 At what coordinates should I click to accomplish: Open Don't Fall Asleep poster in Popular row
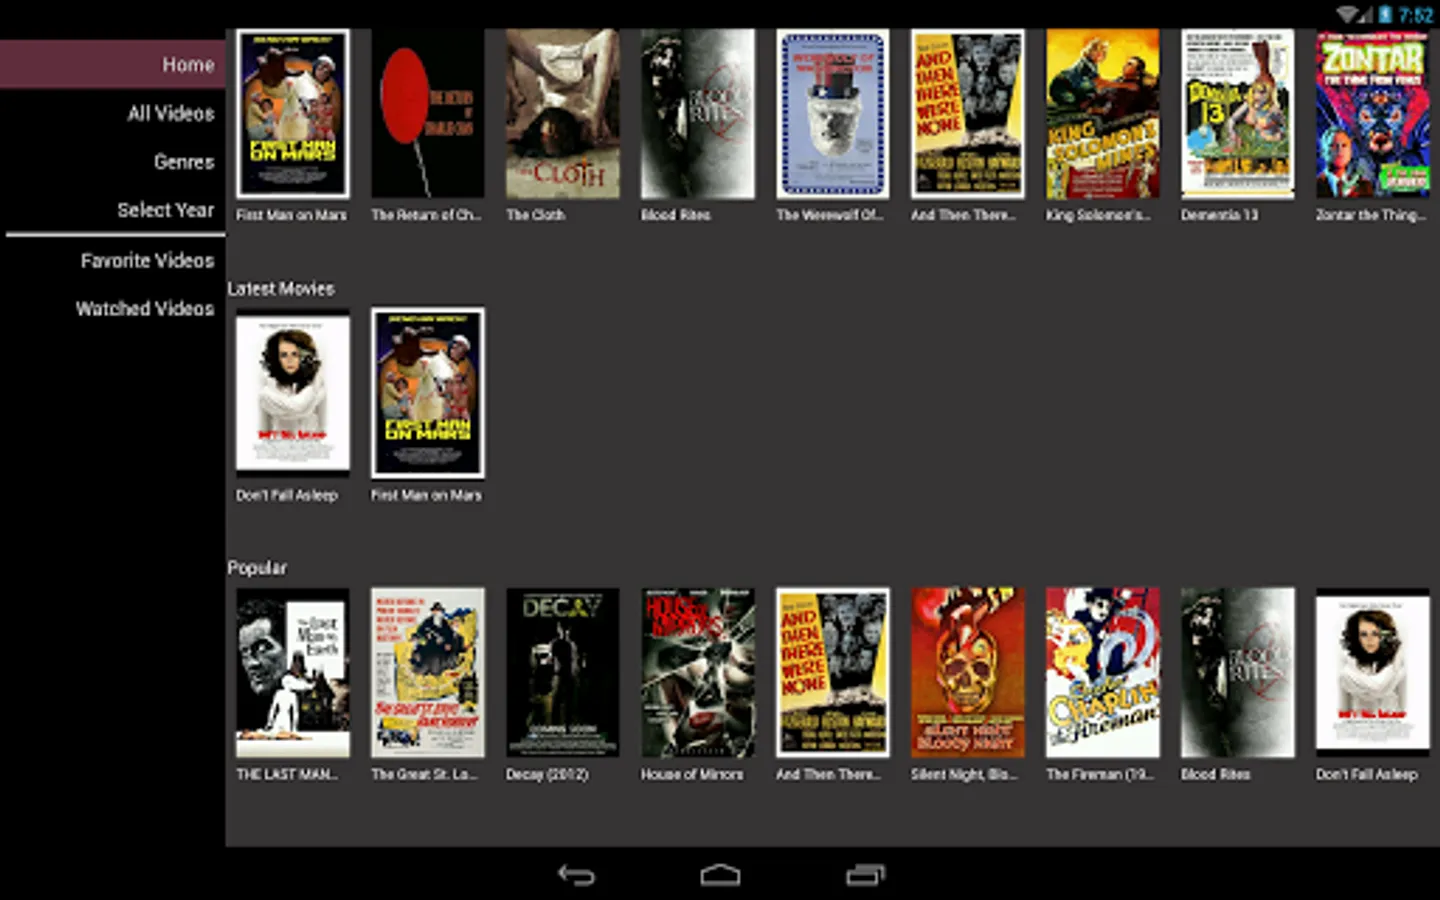point(1373,672)
